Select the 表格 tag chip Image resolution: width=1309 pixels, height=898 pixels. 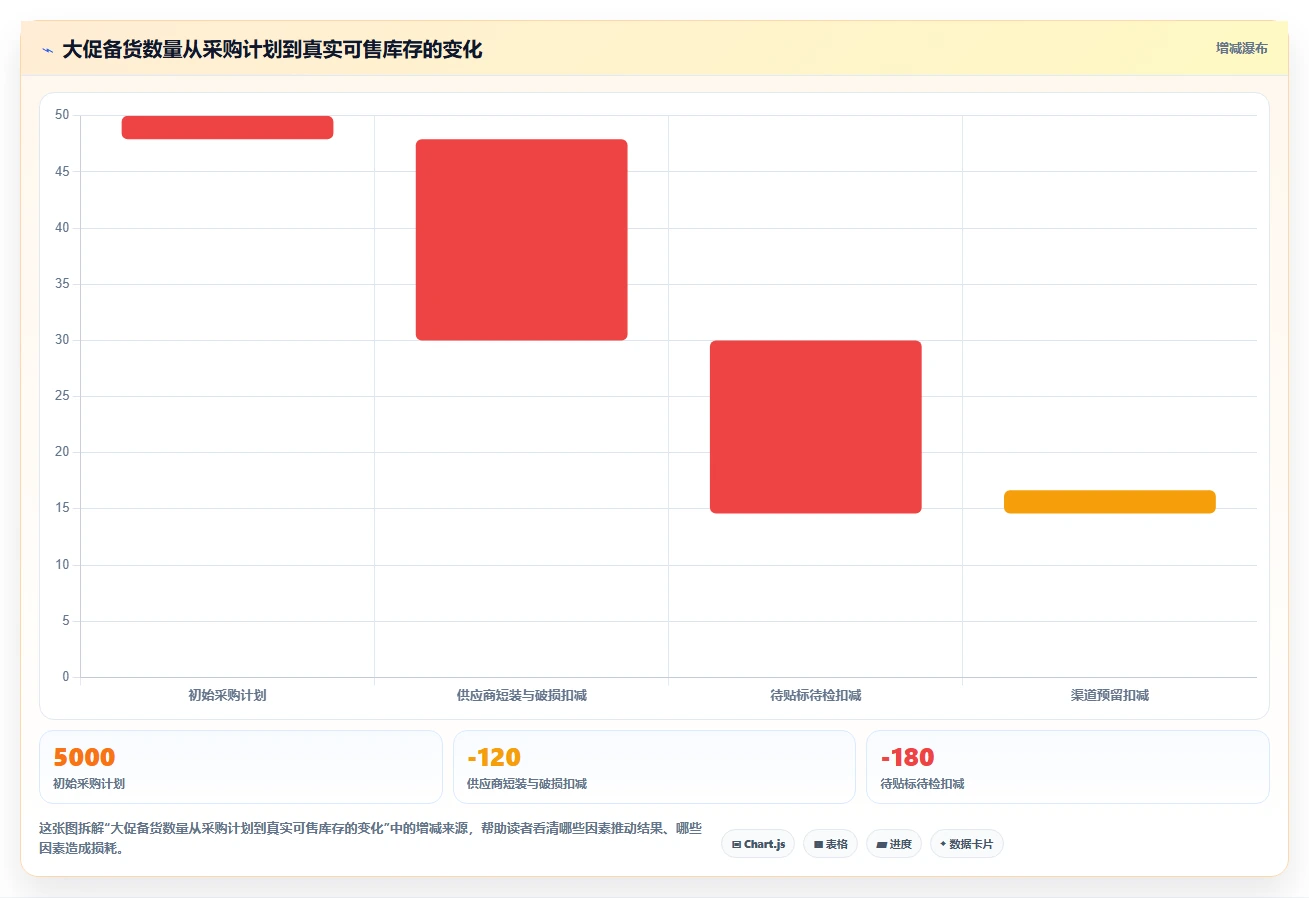[830, 844]
